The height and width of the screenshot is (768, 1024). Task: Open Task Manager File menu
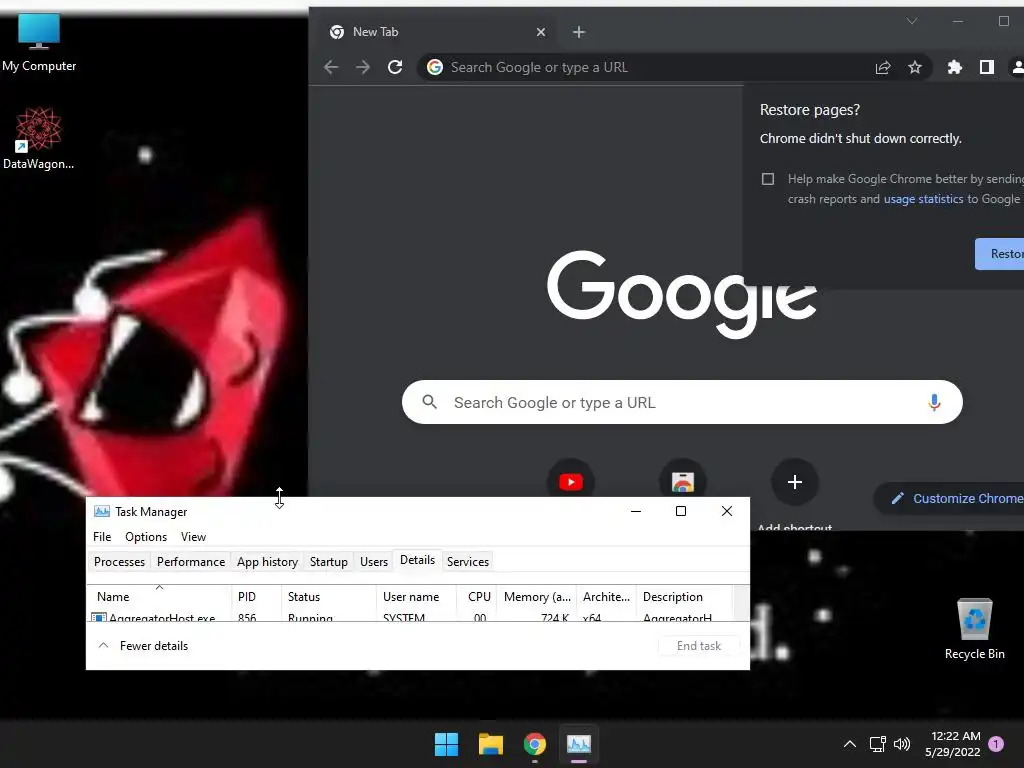[x=102, y=537]
